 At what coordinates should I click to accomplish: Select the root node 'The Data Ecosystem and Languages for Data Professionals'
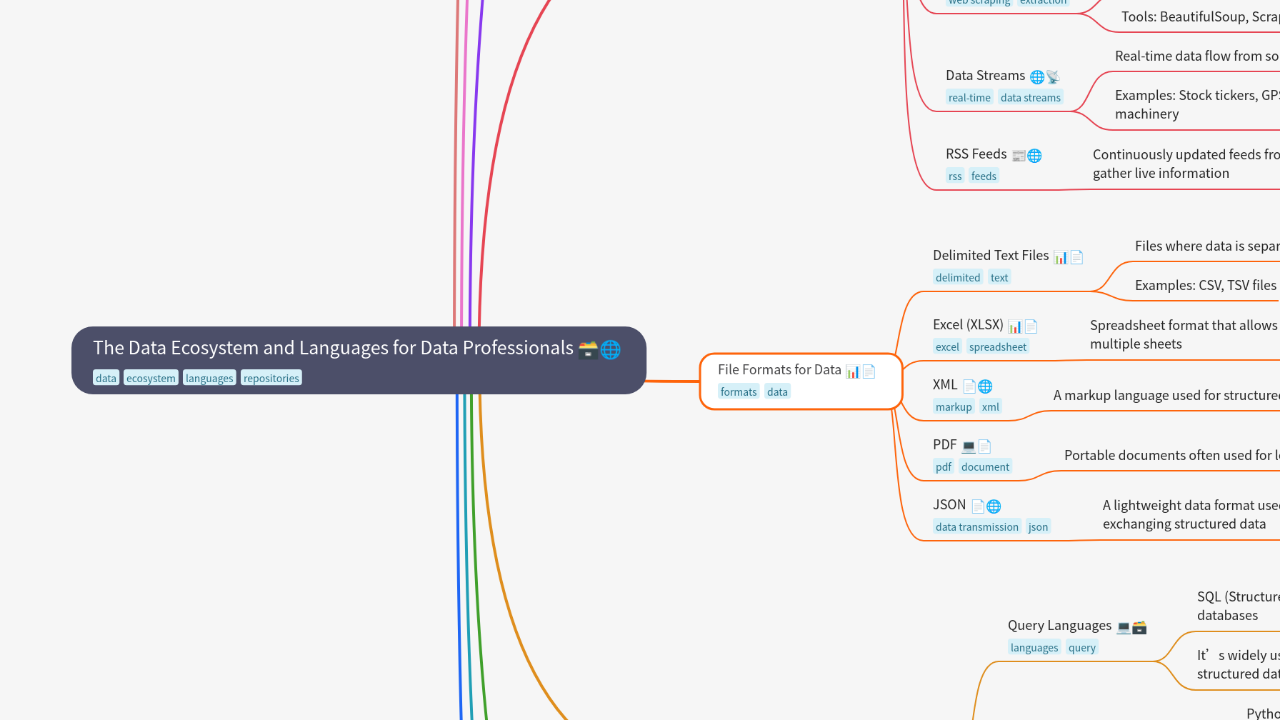click(359, 360)
